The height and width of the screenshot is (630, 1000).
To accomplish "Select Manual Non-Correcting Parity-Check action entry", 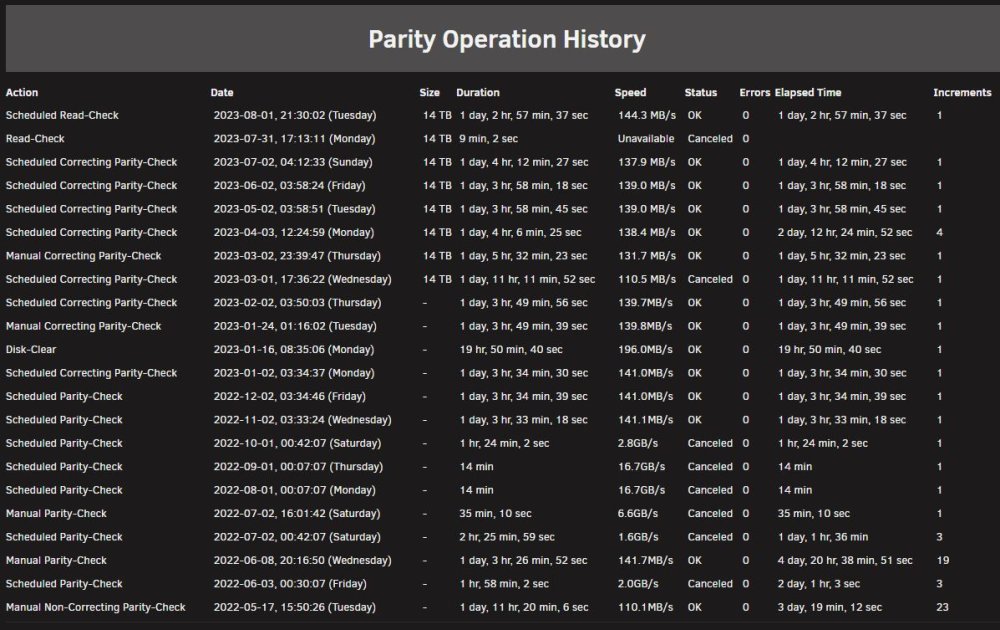I will coord(96,608).
